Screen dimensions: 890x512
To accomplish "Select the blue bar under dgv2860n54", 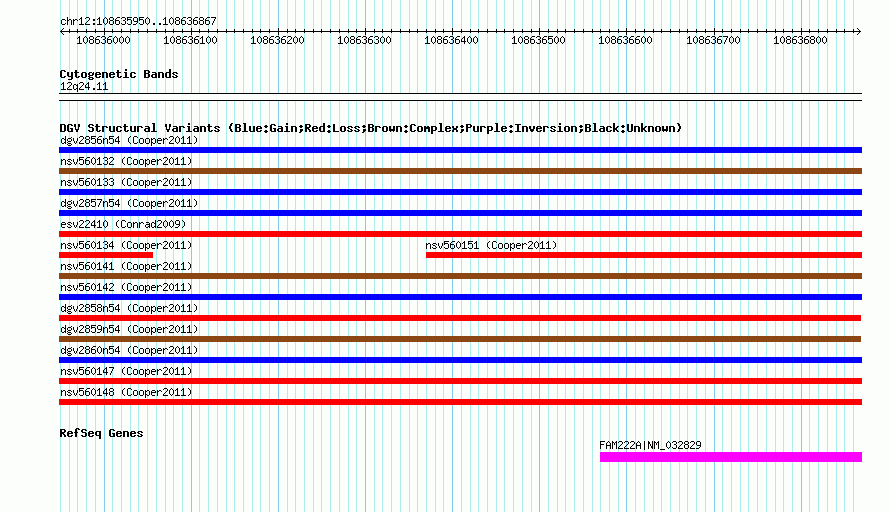I will point(460,360).
